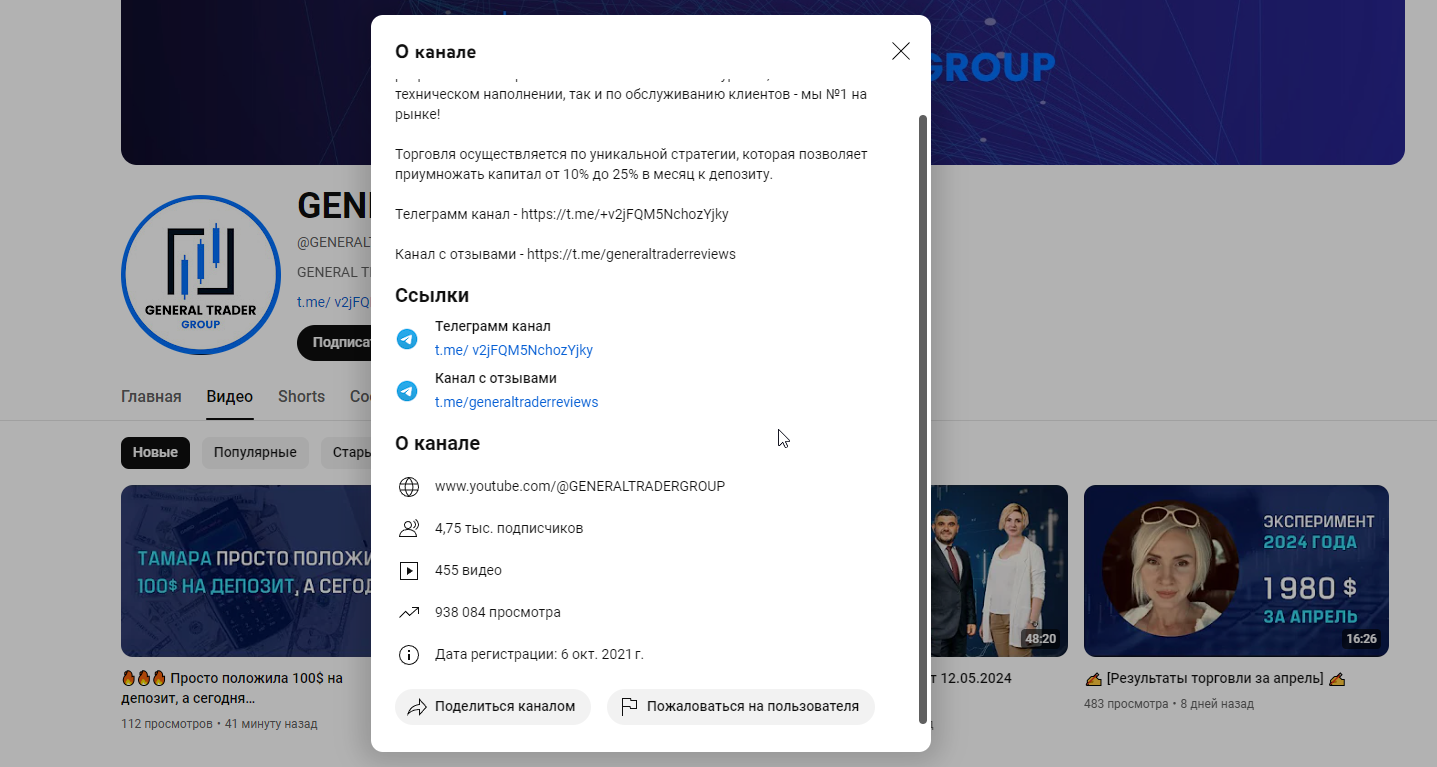
Task: Click 938 084 просмотра text
Action: click(x=498, y=612)
